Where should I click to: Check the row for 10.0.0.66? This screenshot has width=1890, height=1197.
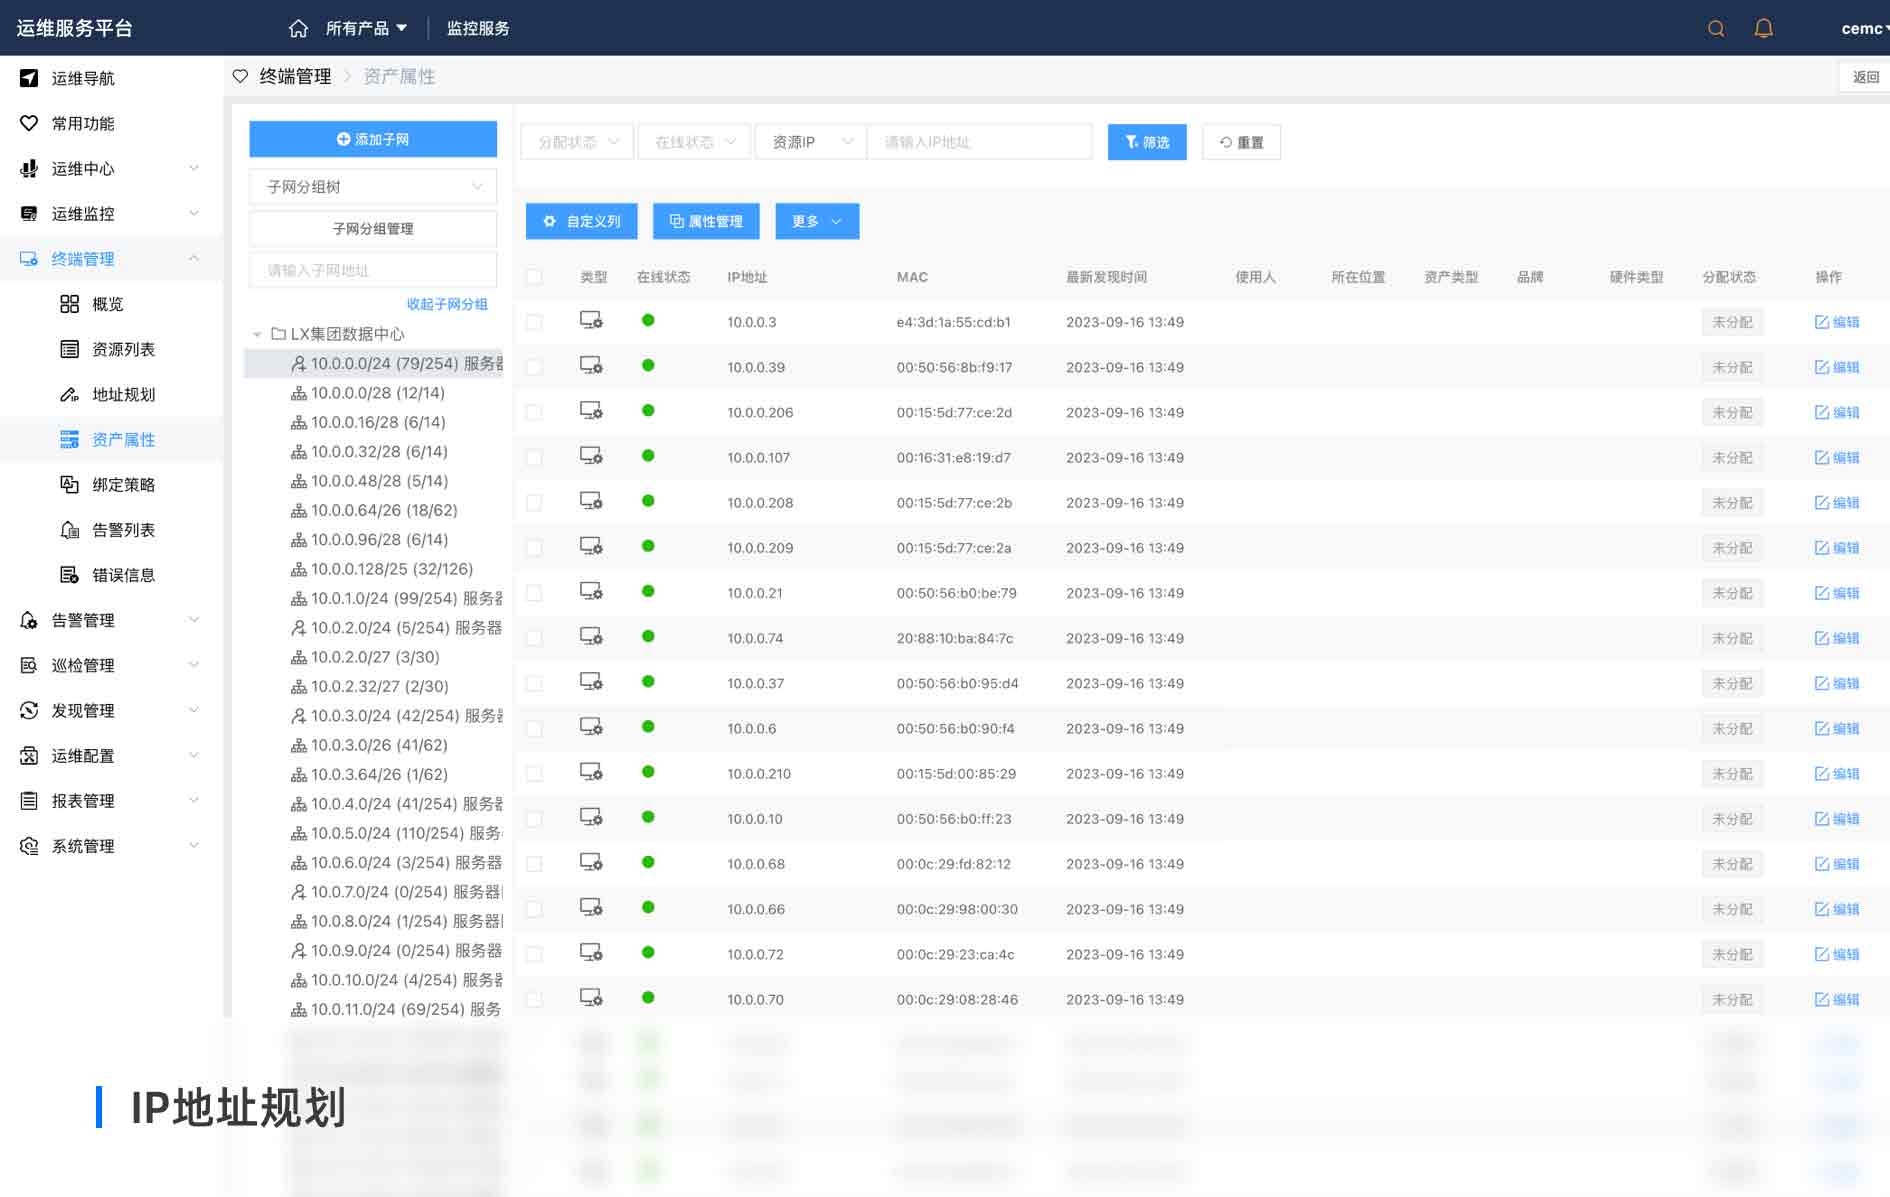(534, 909)
